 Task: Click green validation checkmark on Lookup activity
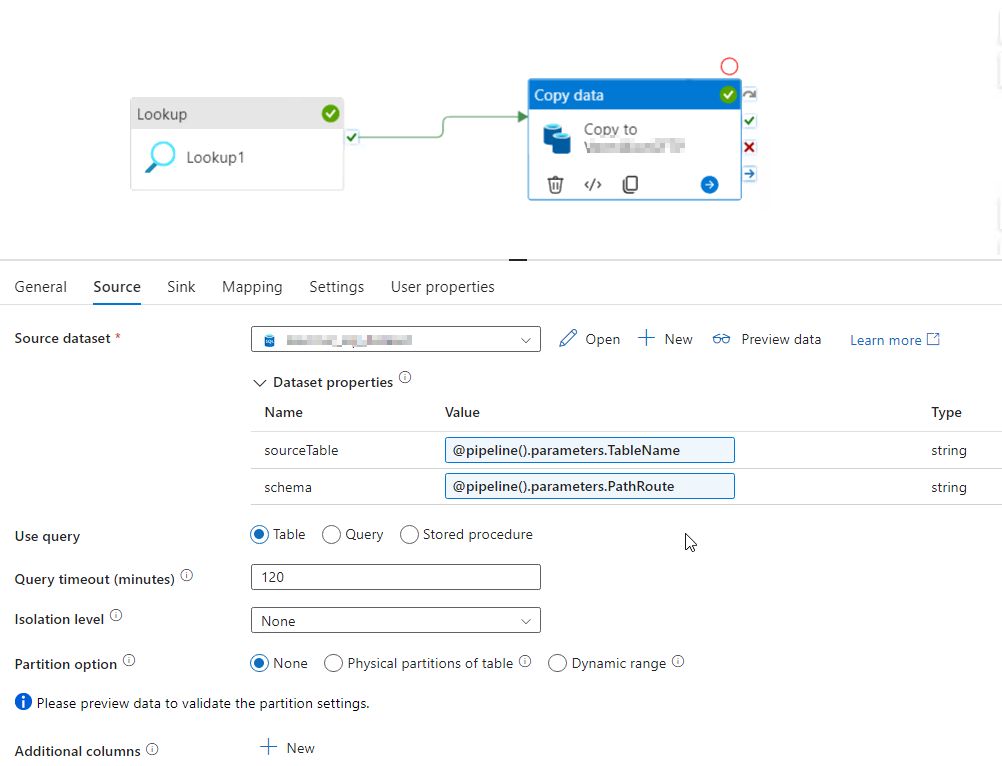click(330, 114)
